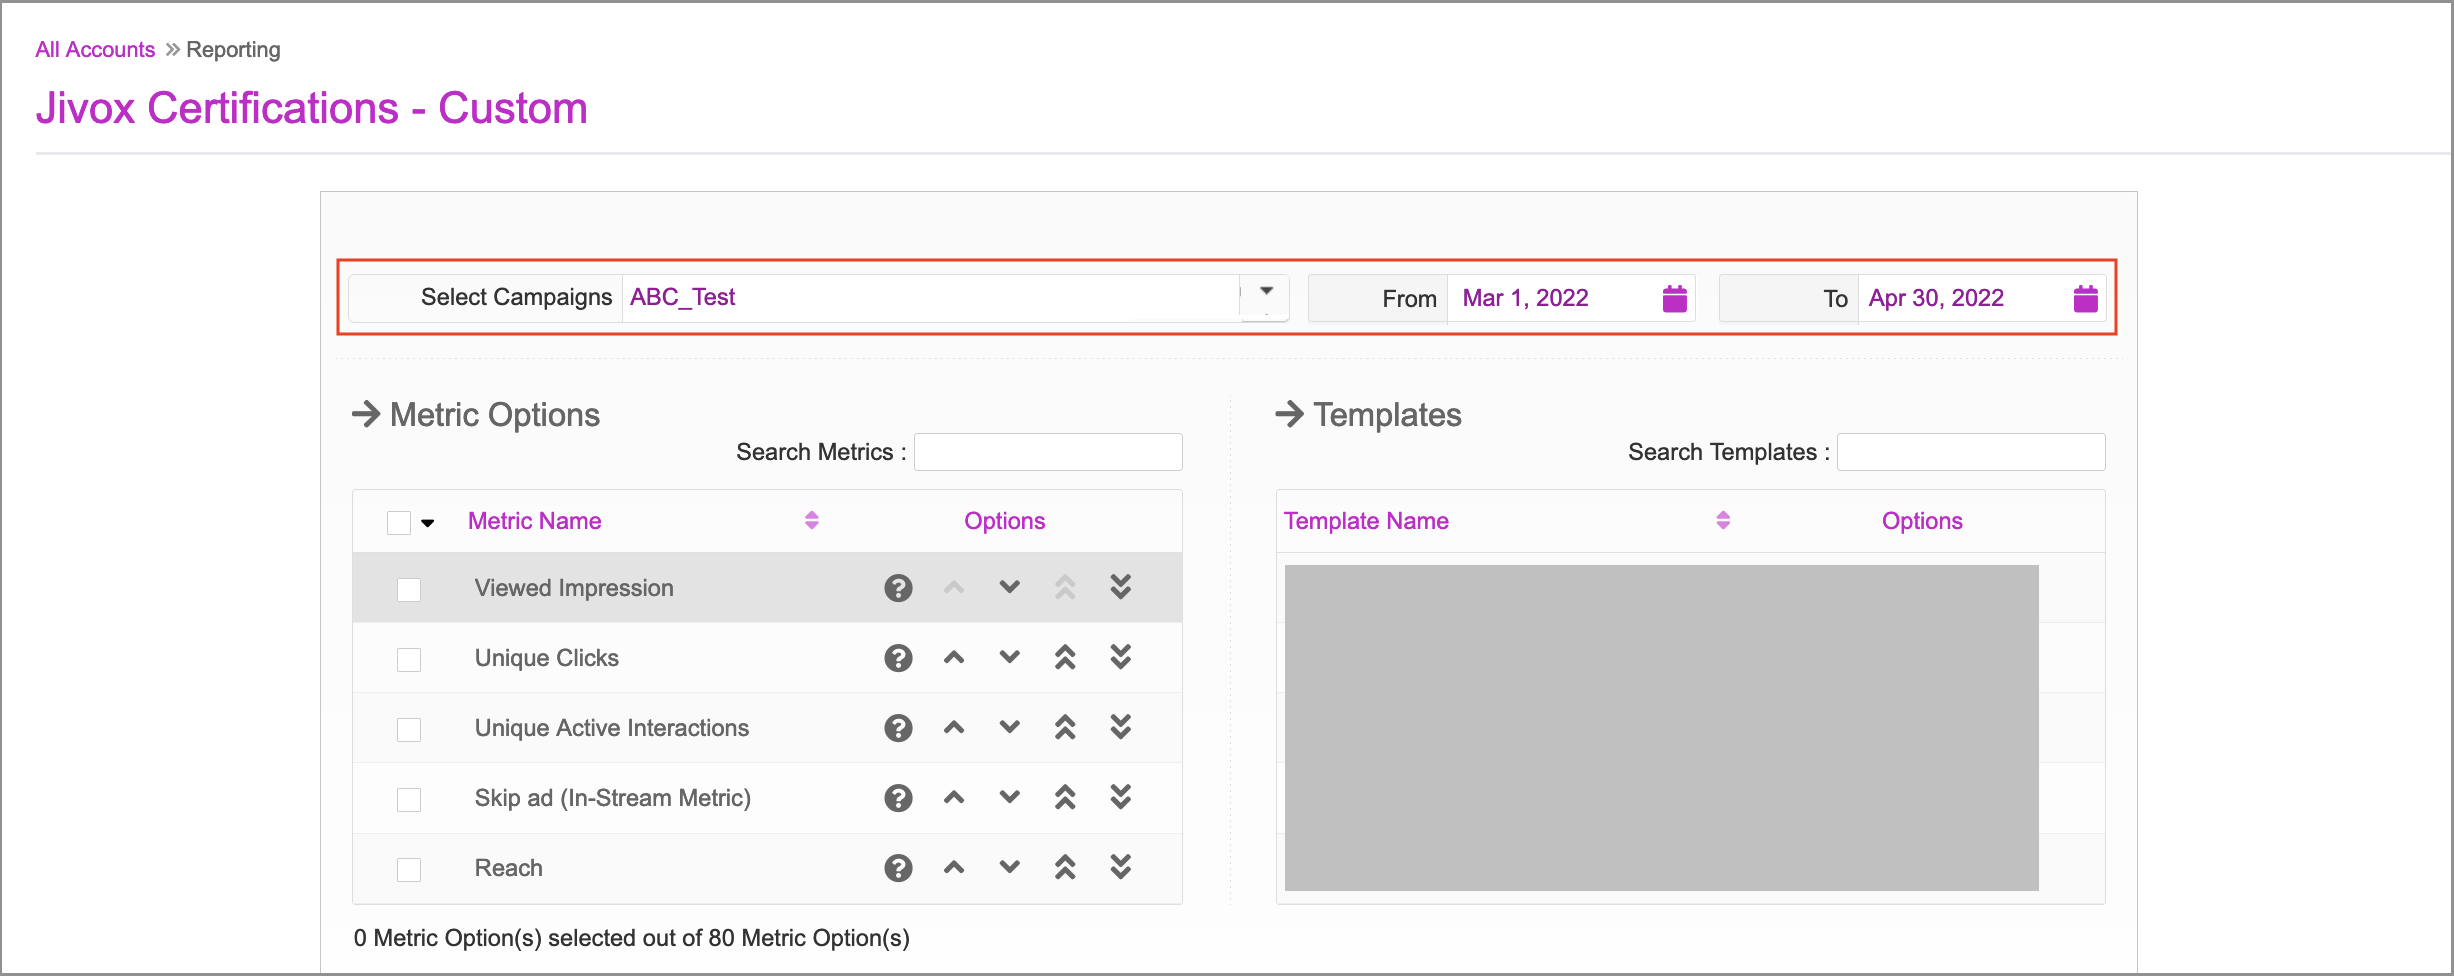Focus the Search Templates text box
This screenshot has height=976, width=2454.
1970,452
